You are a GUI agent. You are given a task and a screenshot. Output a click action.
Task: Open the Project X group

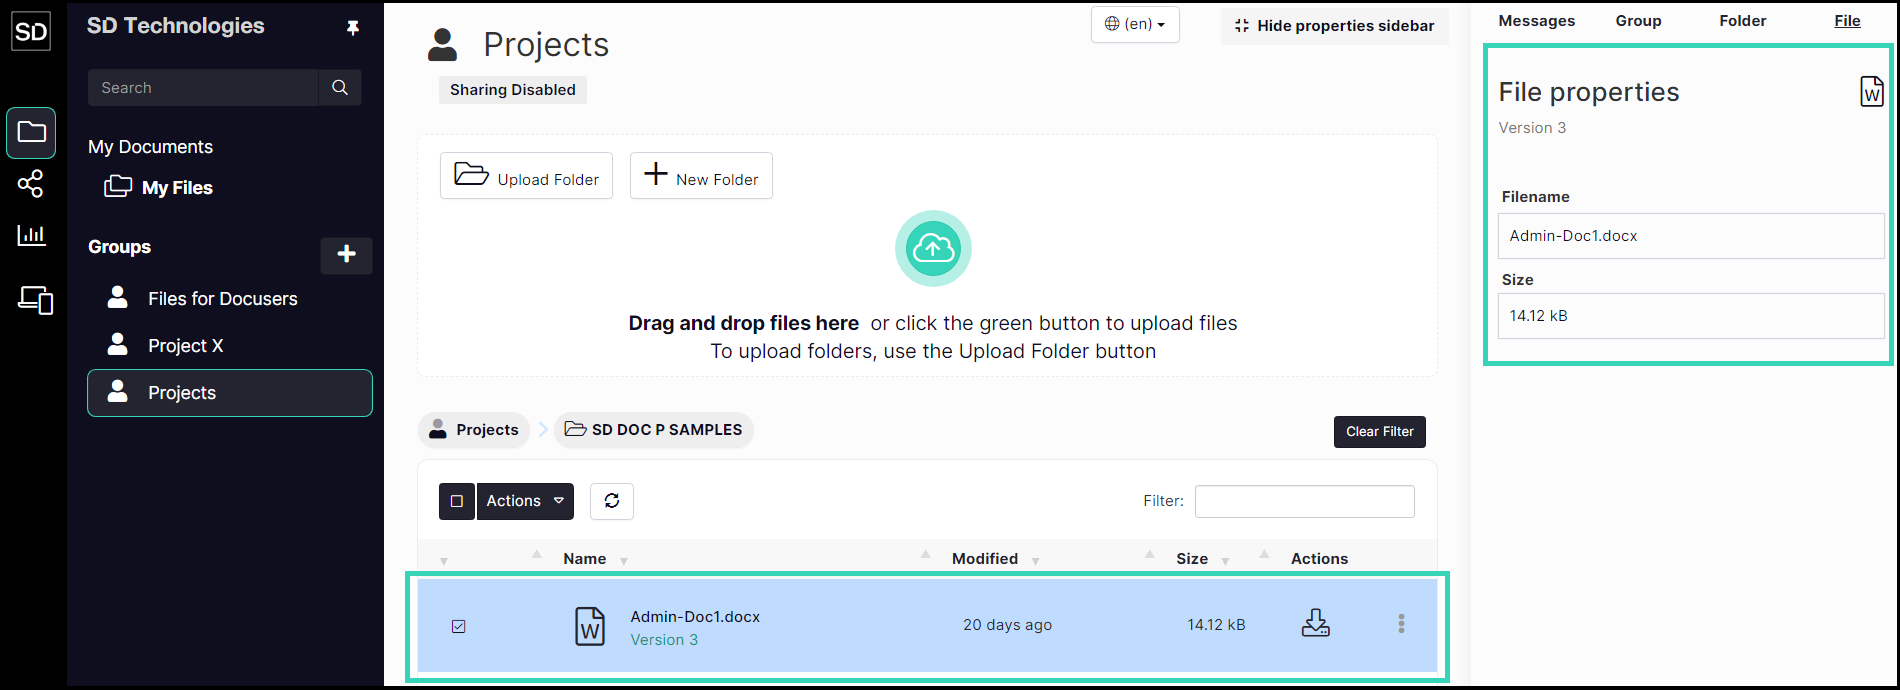[x=186, y=346]
